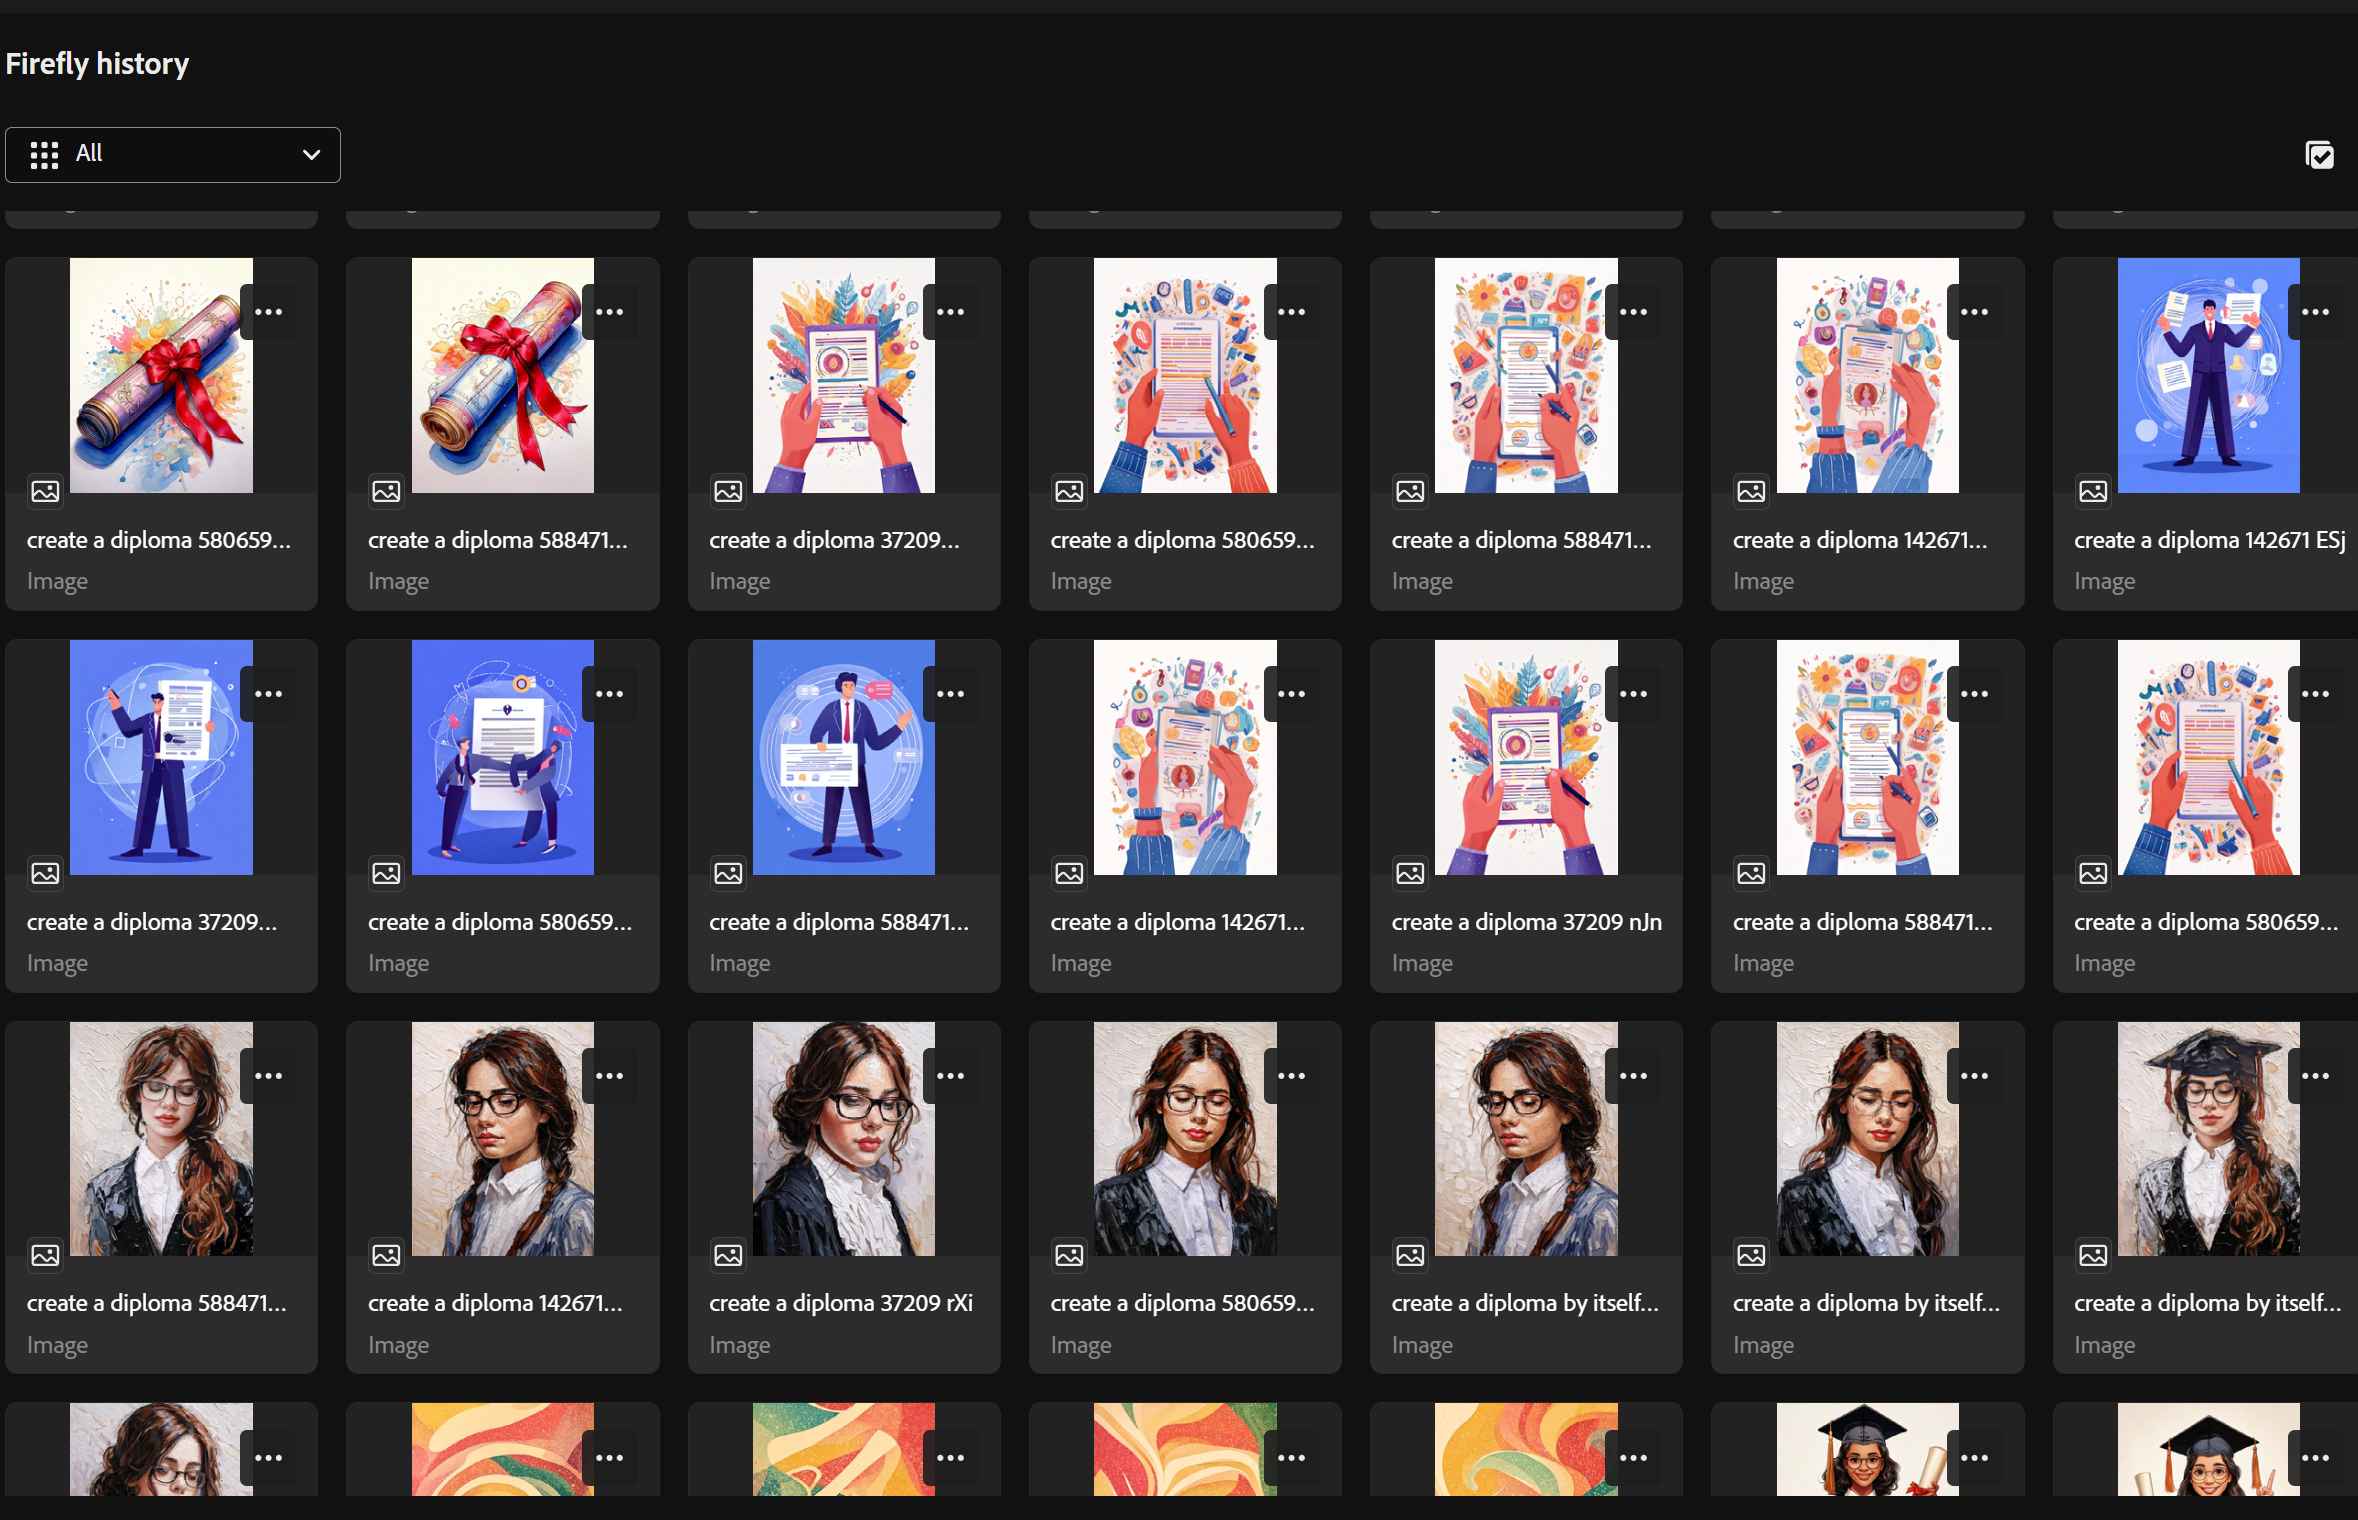Toggle multi-select checkbox icon at top right
Image resolution: width=2358 pixels, height=1520 pixels.
(x=2319, y=155)
